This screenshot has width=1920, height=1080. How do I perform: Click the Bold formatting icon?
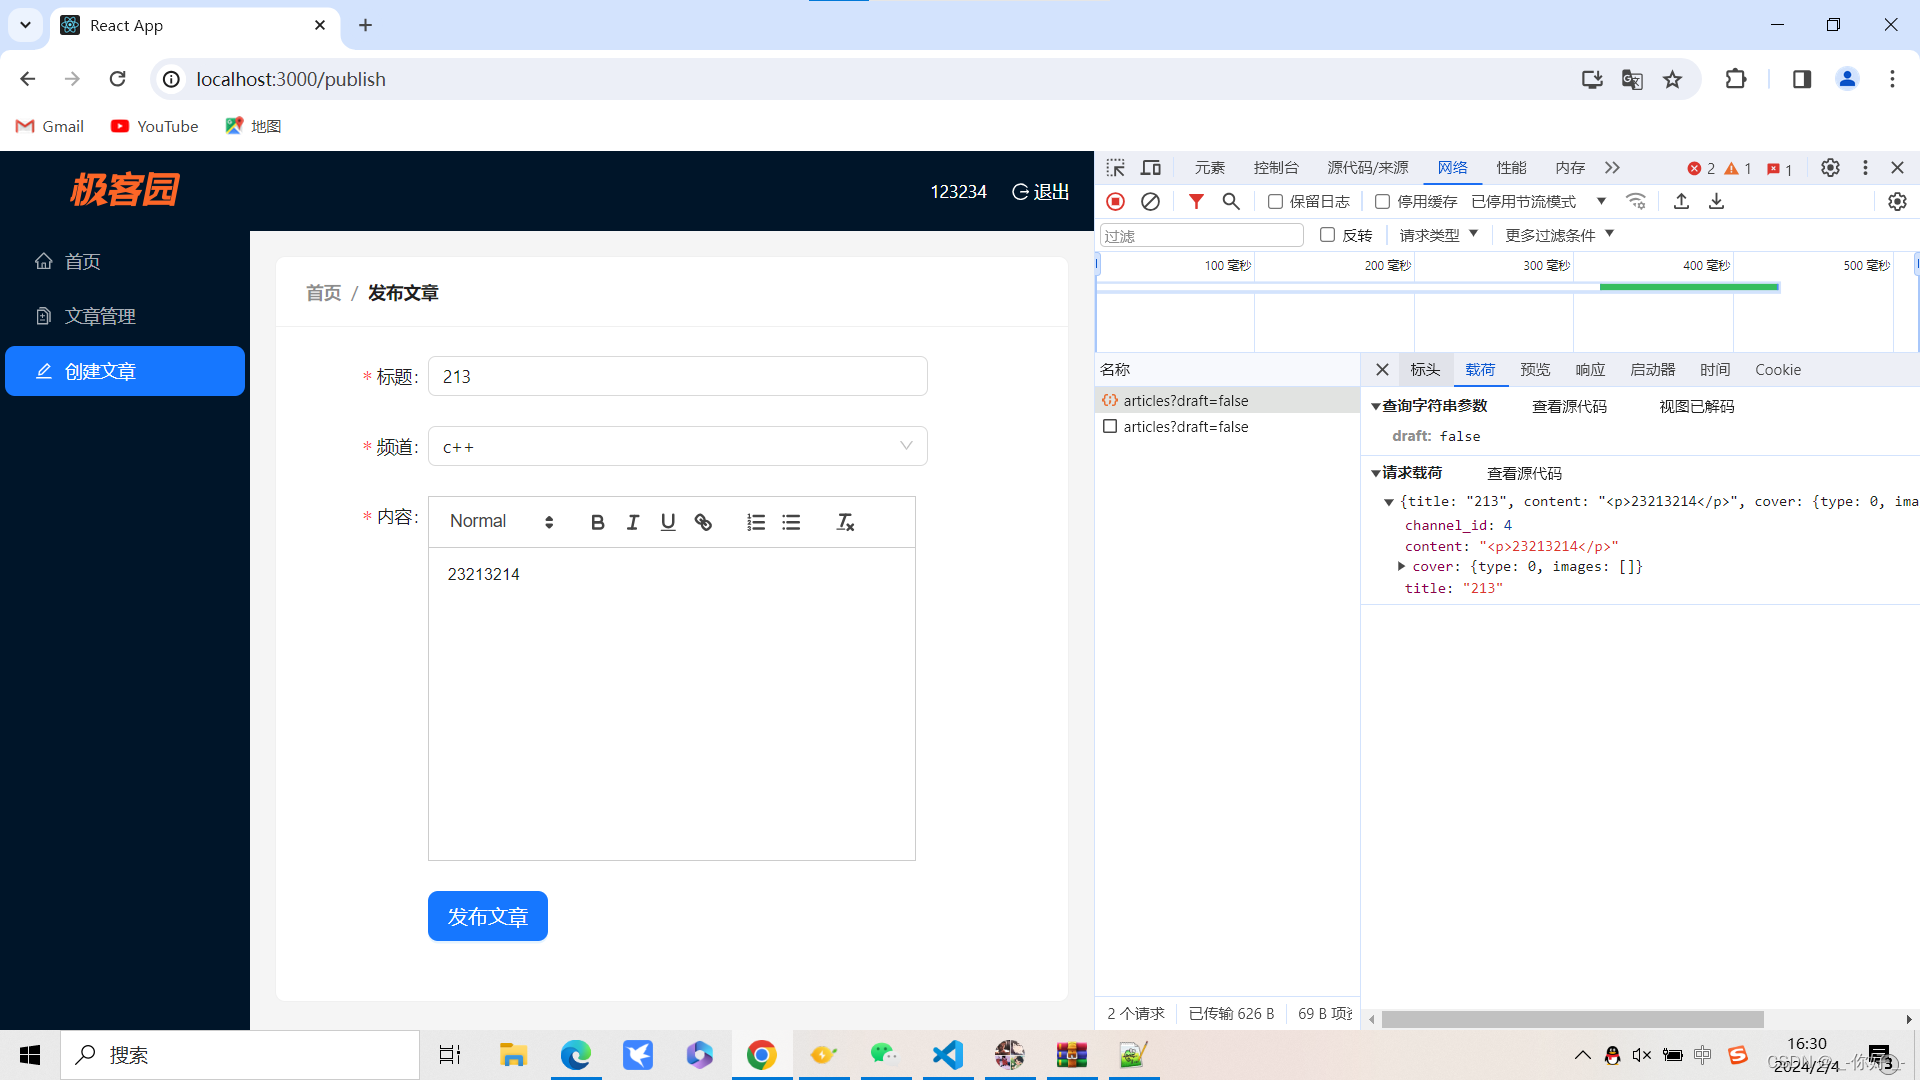[596, 521]
